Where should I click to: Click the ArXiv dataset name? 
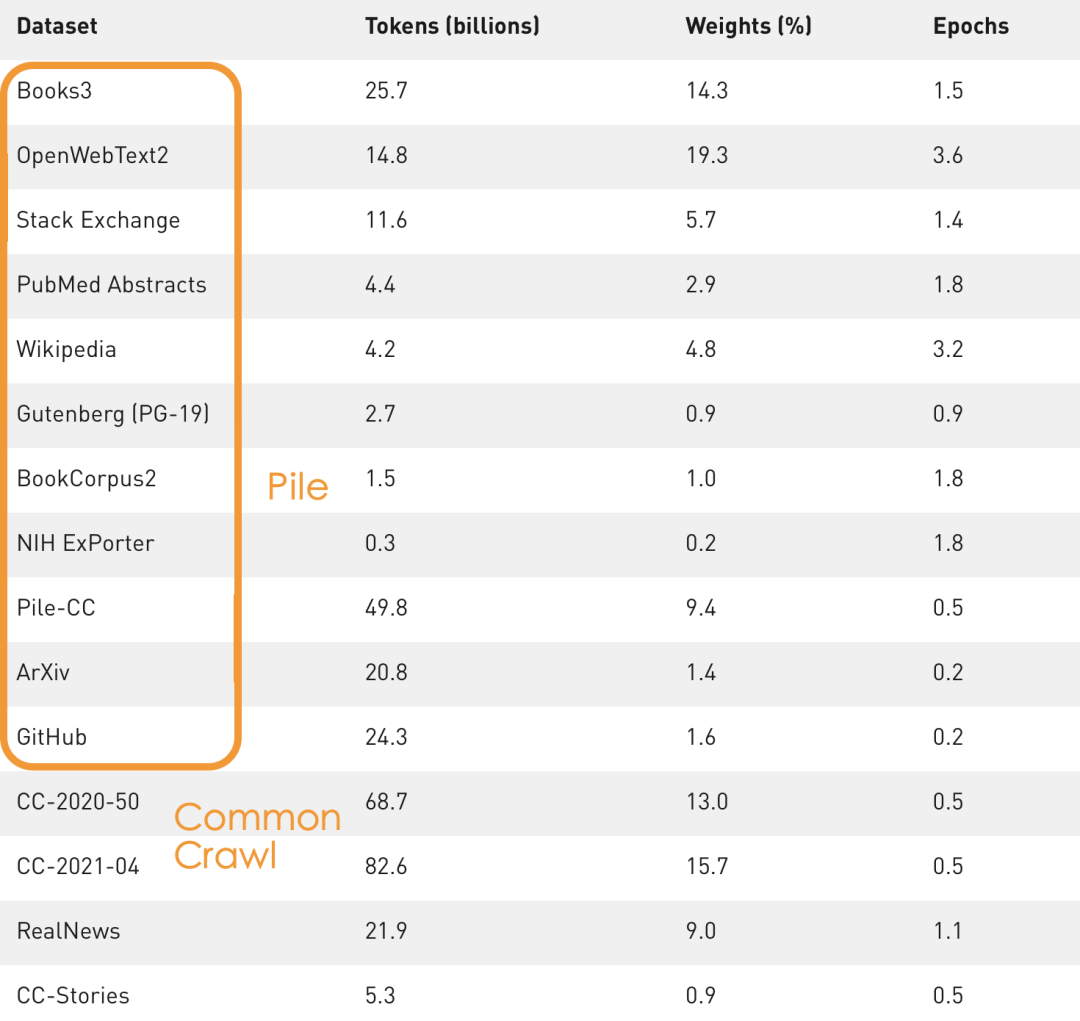pos(43,673)
